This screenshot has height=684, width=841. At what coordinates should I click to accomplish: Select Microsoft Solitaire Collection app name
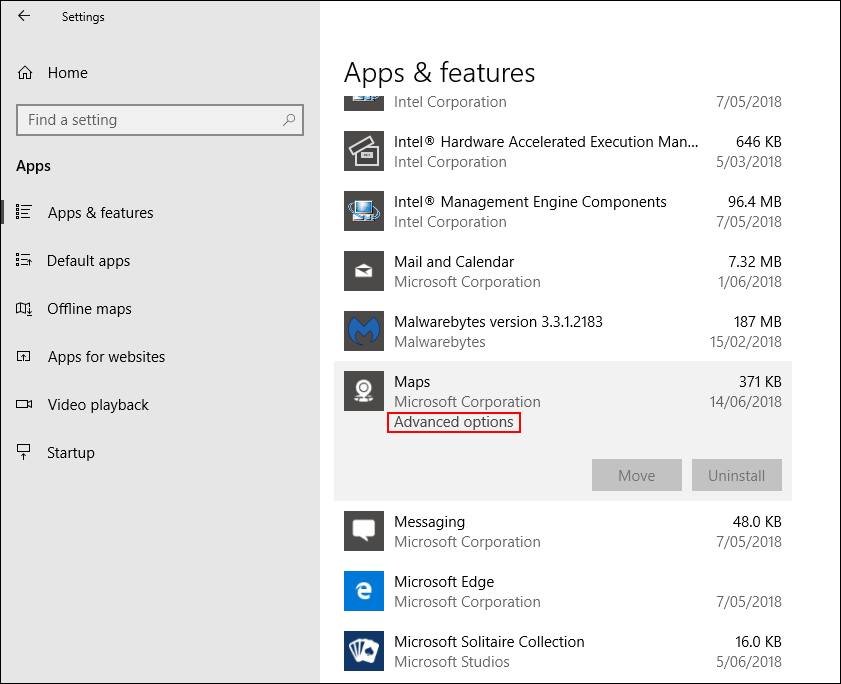tap(489, 642)
